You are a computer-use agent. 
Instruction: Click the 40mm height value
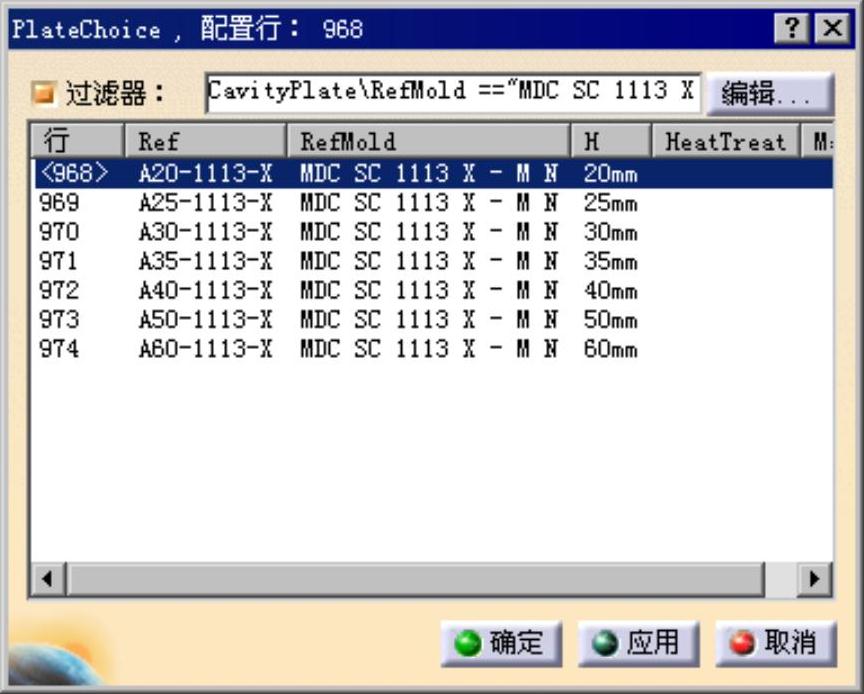point(611,290)
